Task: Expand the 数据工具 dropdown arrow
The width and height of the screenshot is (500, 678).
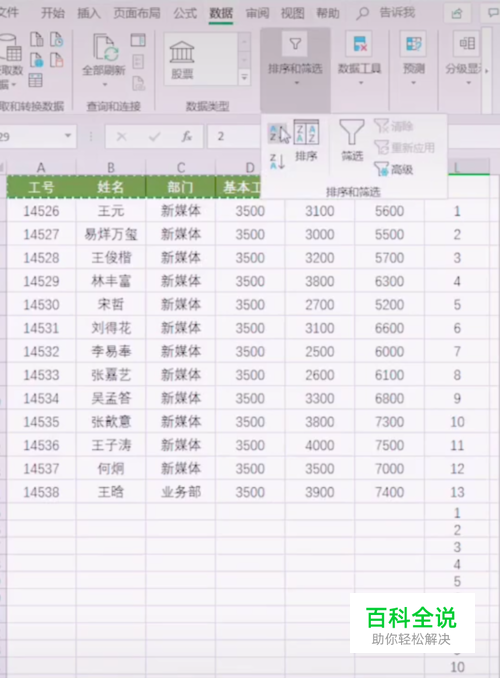Action: (361, 82)
